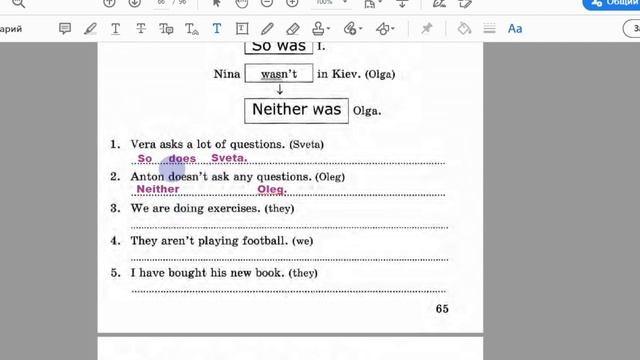Click the name 'Nina' in the example
Screen dimensions: 640x360
(x=227, y=74)
